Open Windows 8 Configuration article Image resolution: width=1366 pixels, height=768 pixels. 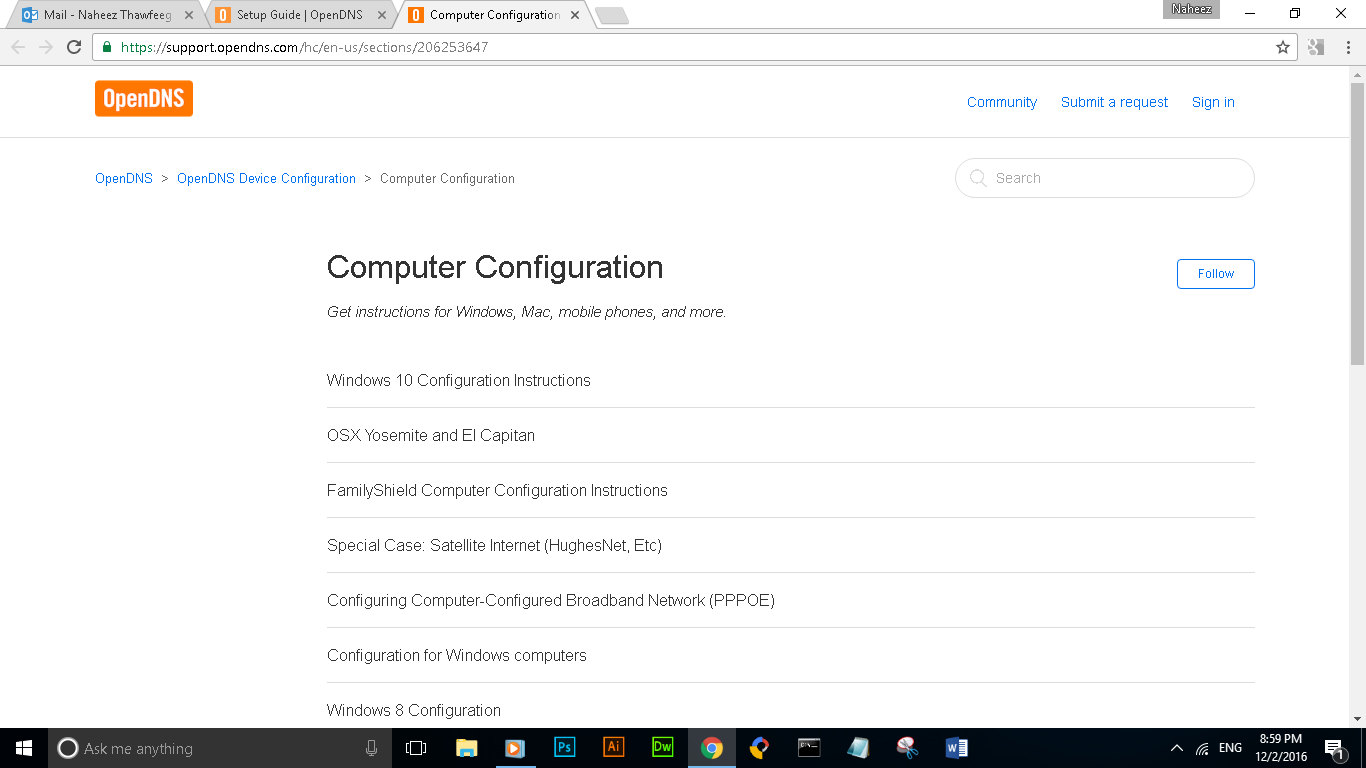(x=414, y=710)
